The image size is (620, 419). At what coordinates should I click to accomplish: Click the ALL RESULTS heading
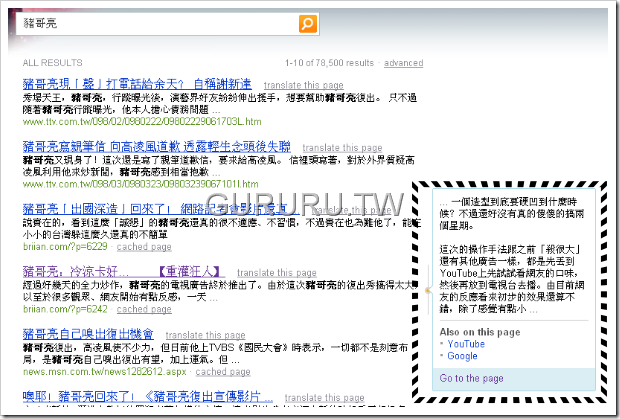pos(53,63)
